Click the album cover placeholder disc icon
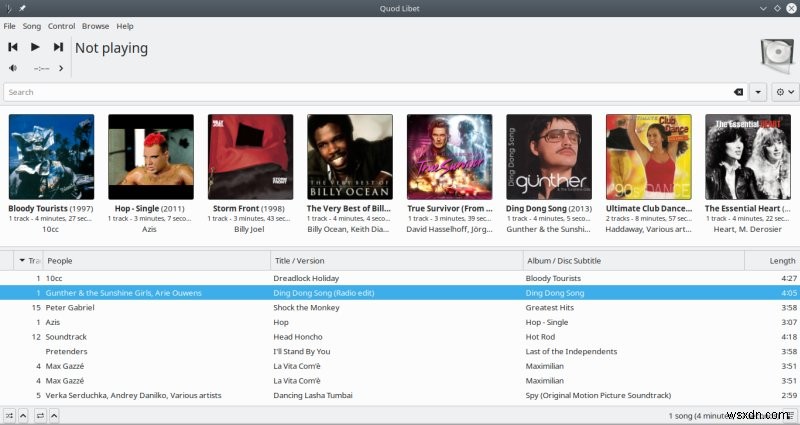Screen dimensions: 800x425 777,55
